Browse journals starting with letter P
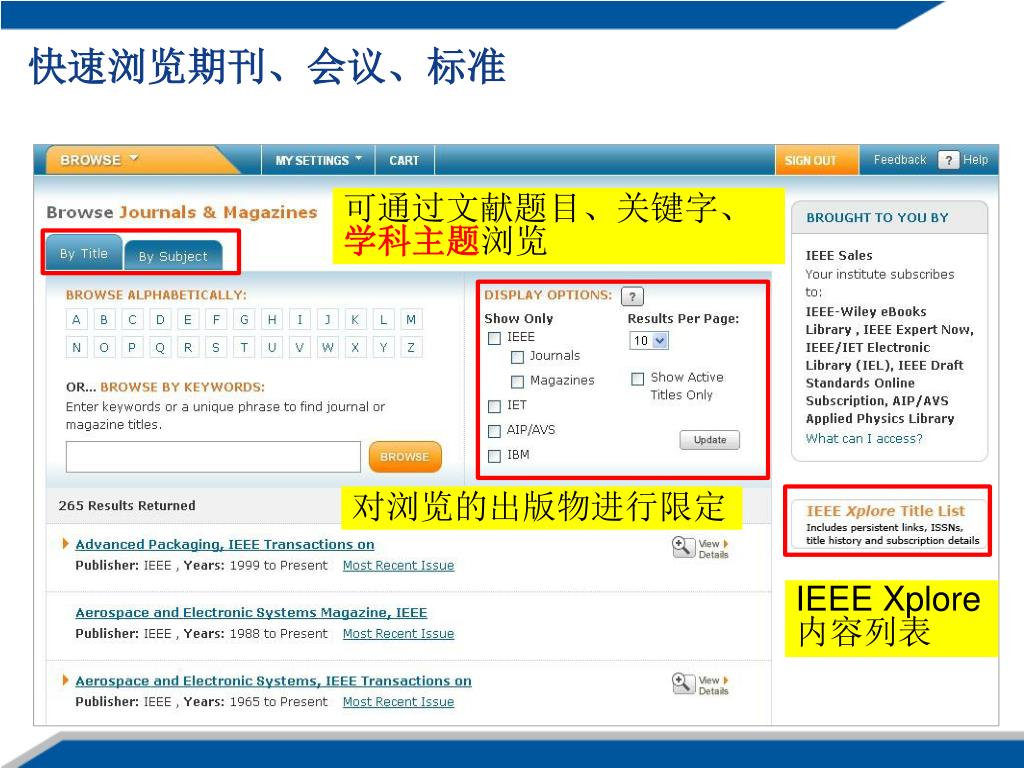The image size is (1024, 768). [132, 347]
